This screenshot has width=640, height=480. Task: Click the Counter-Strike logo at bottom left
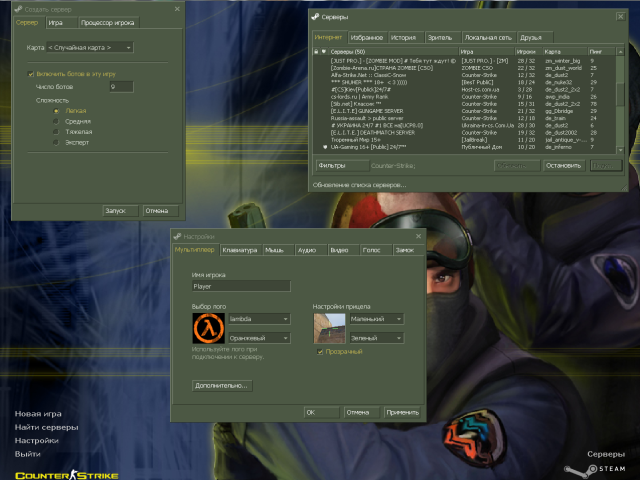pos(67,475)
